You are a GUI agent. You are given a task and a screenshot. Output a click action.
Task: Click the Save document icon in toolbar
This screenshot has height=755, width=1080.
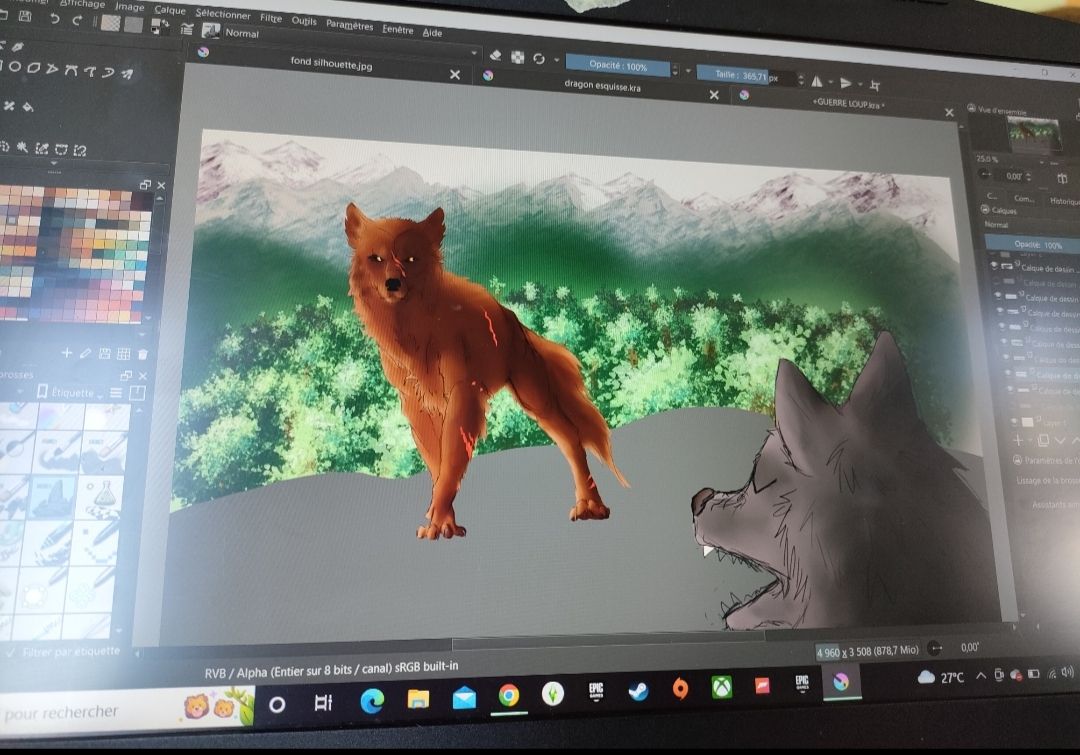[25, 15]
